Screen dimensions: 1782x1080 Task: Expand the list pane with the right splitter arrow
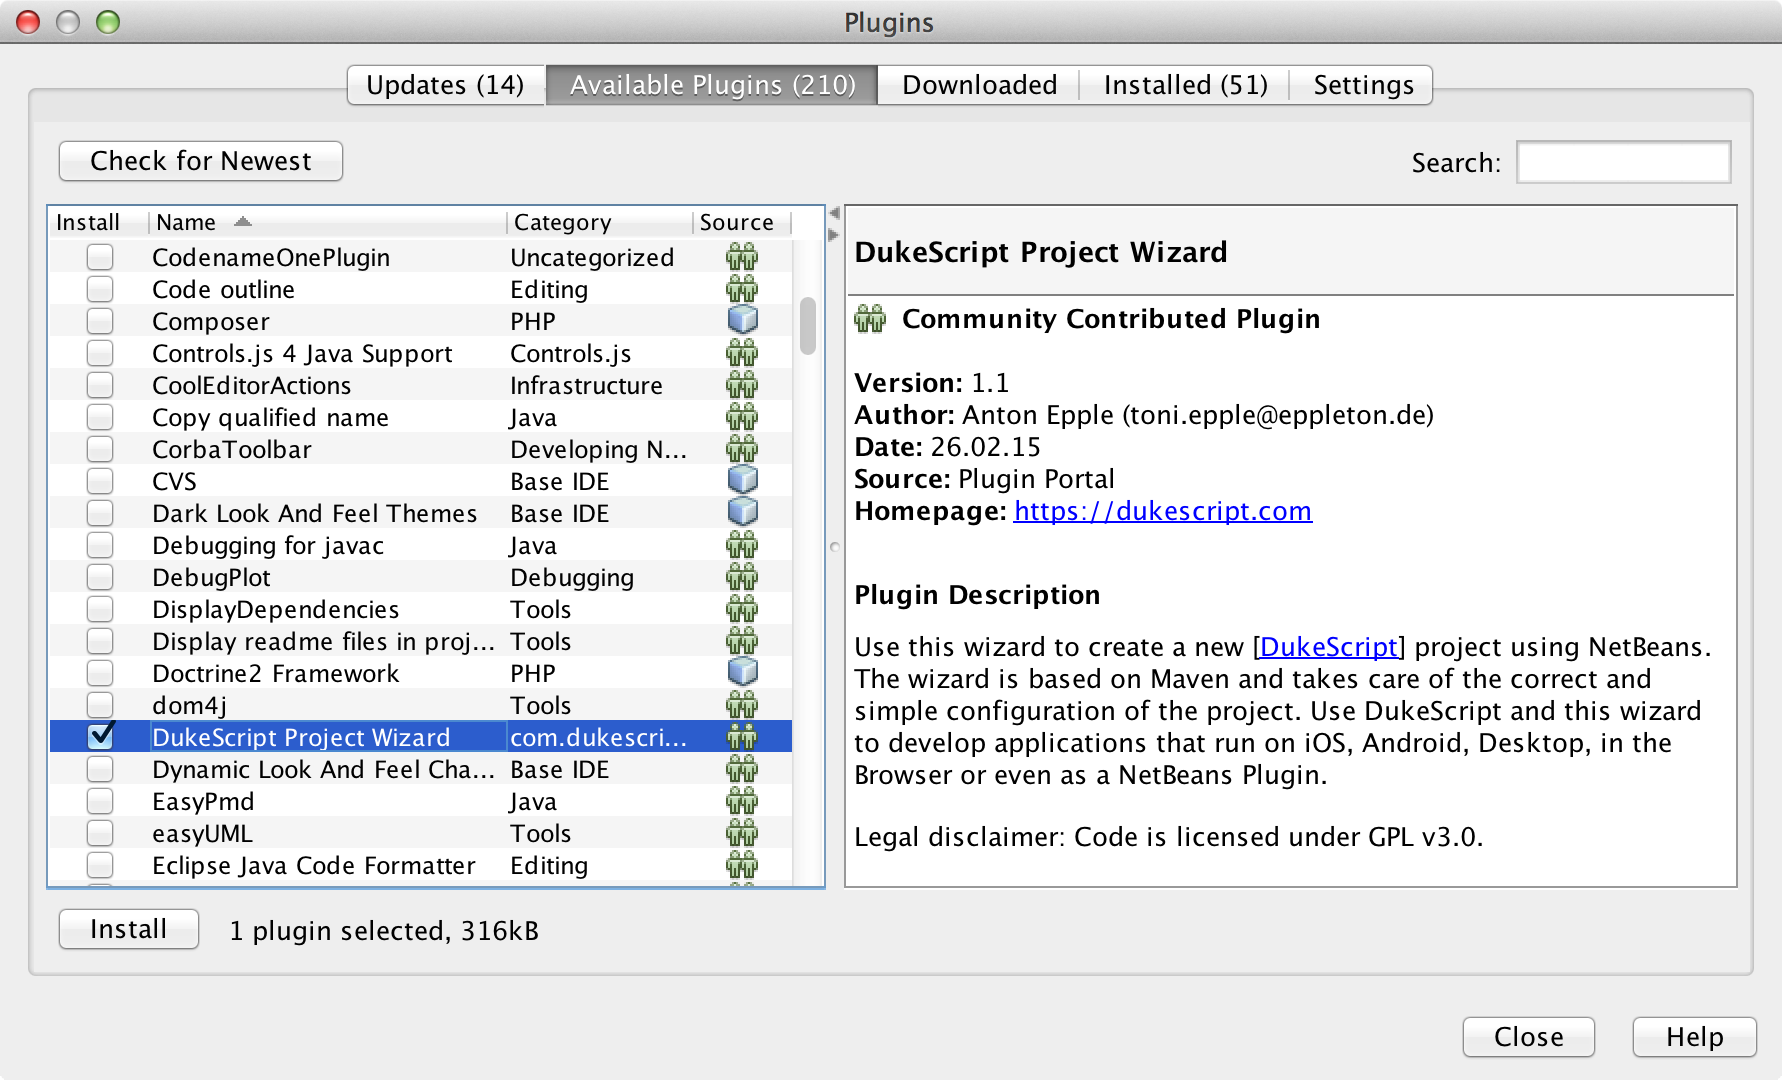[x=834, y=235]
